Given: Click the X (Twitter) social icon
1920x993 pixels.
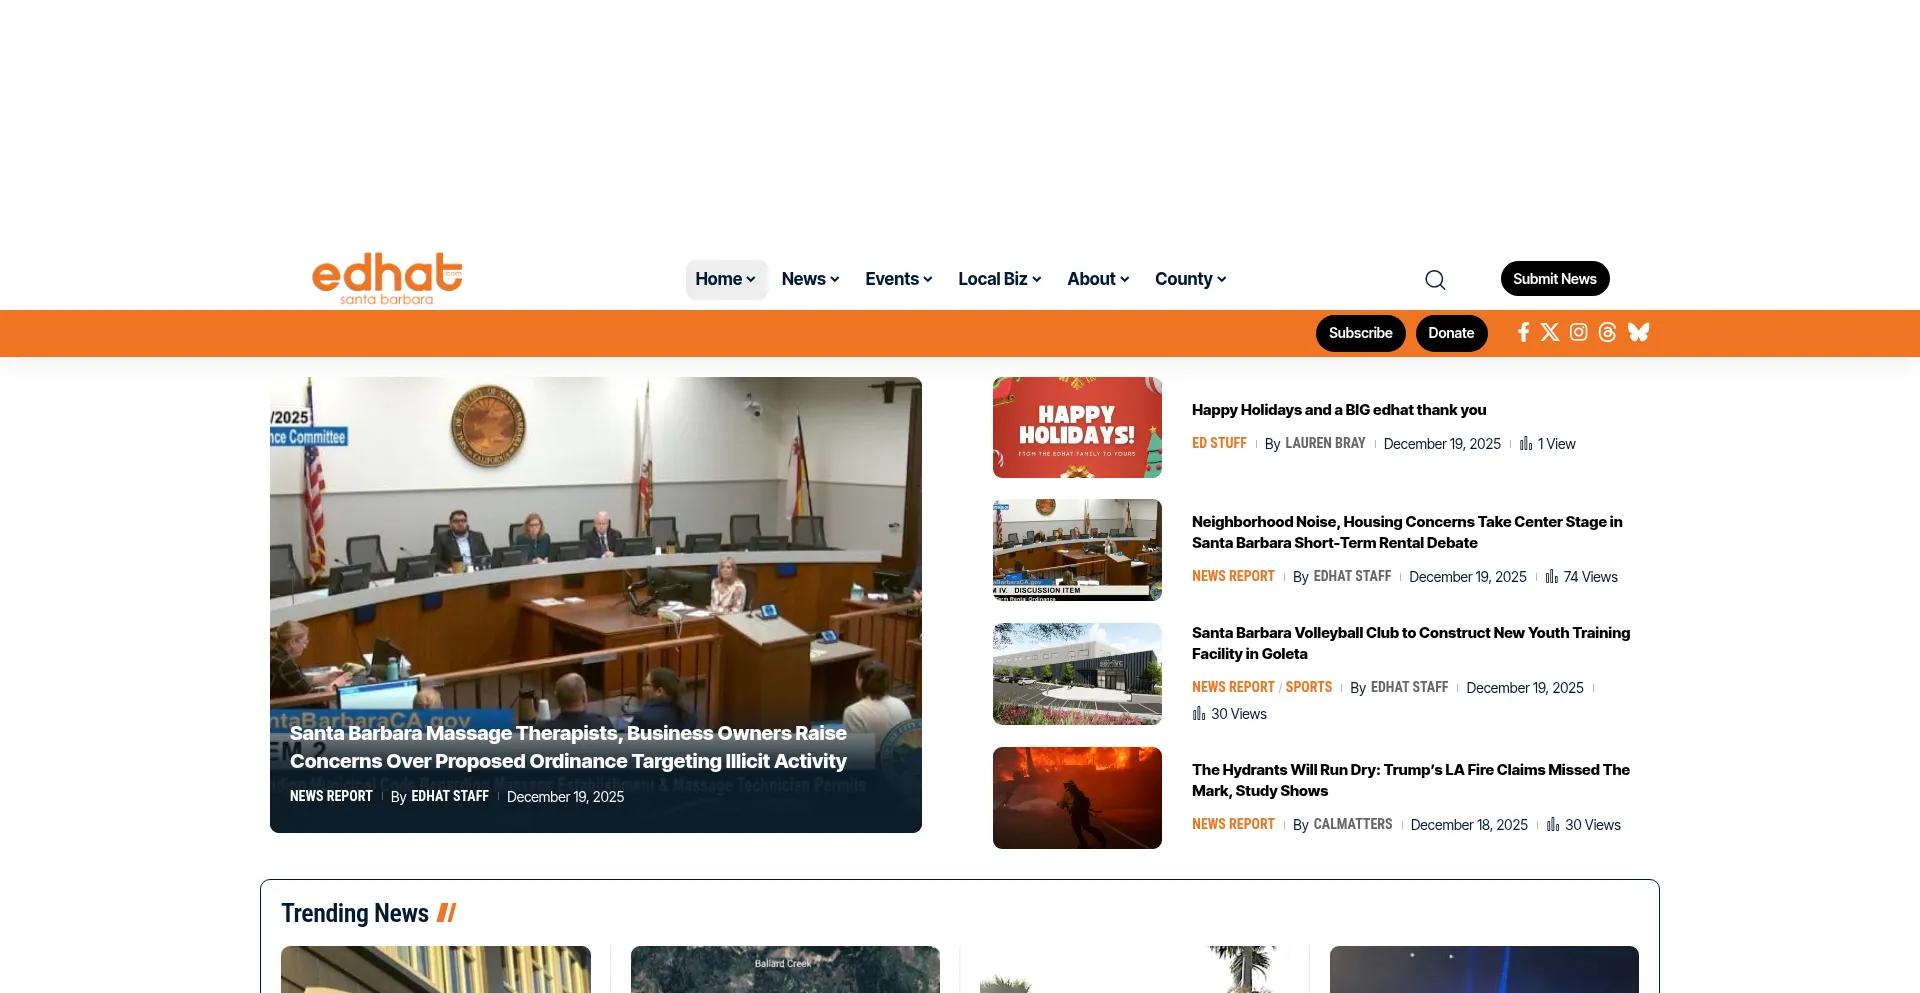Looking at the screenshot, I should (x=1551, y=332).
